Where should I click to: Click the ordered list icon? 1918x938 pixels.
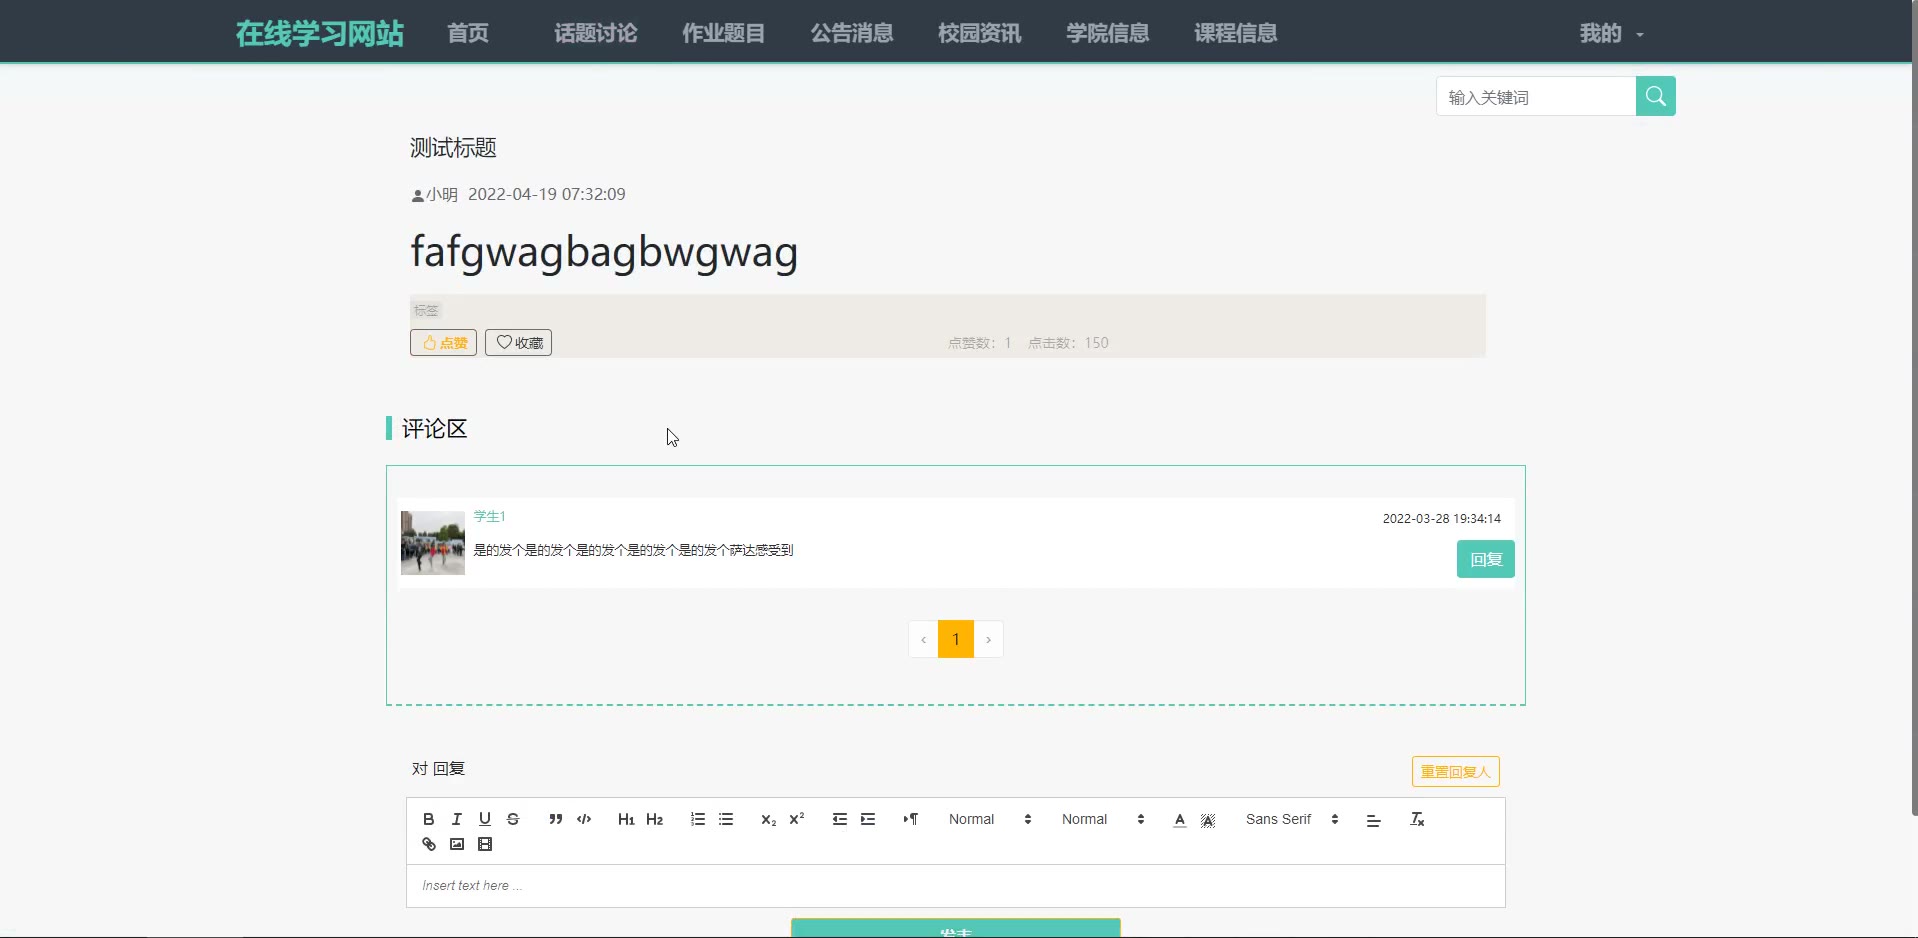(698, 819)
